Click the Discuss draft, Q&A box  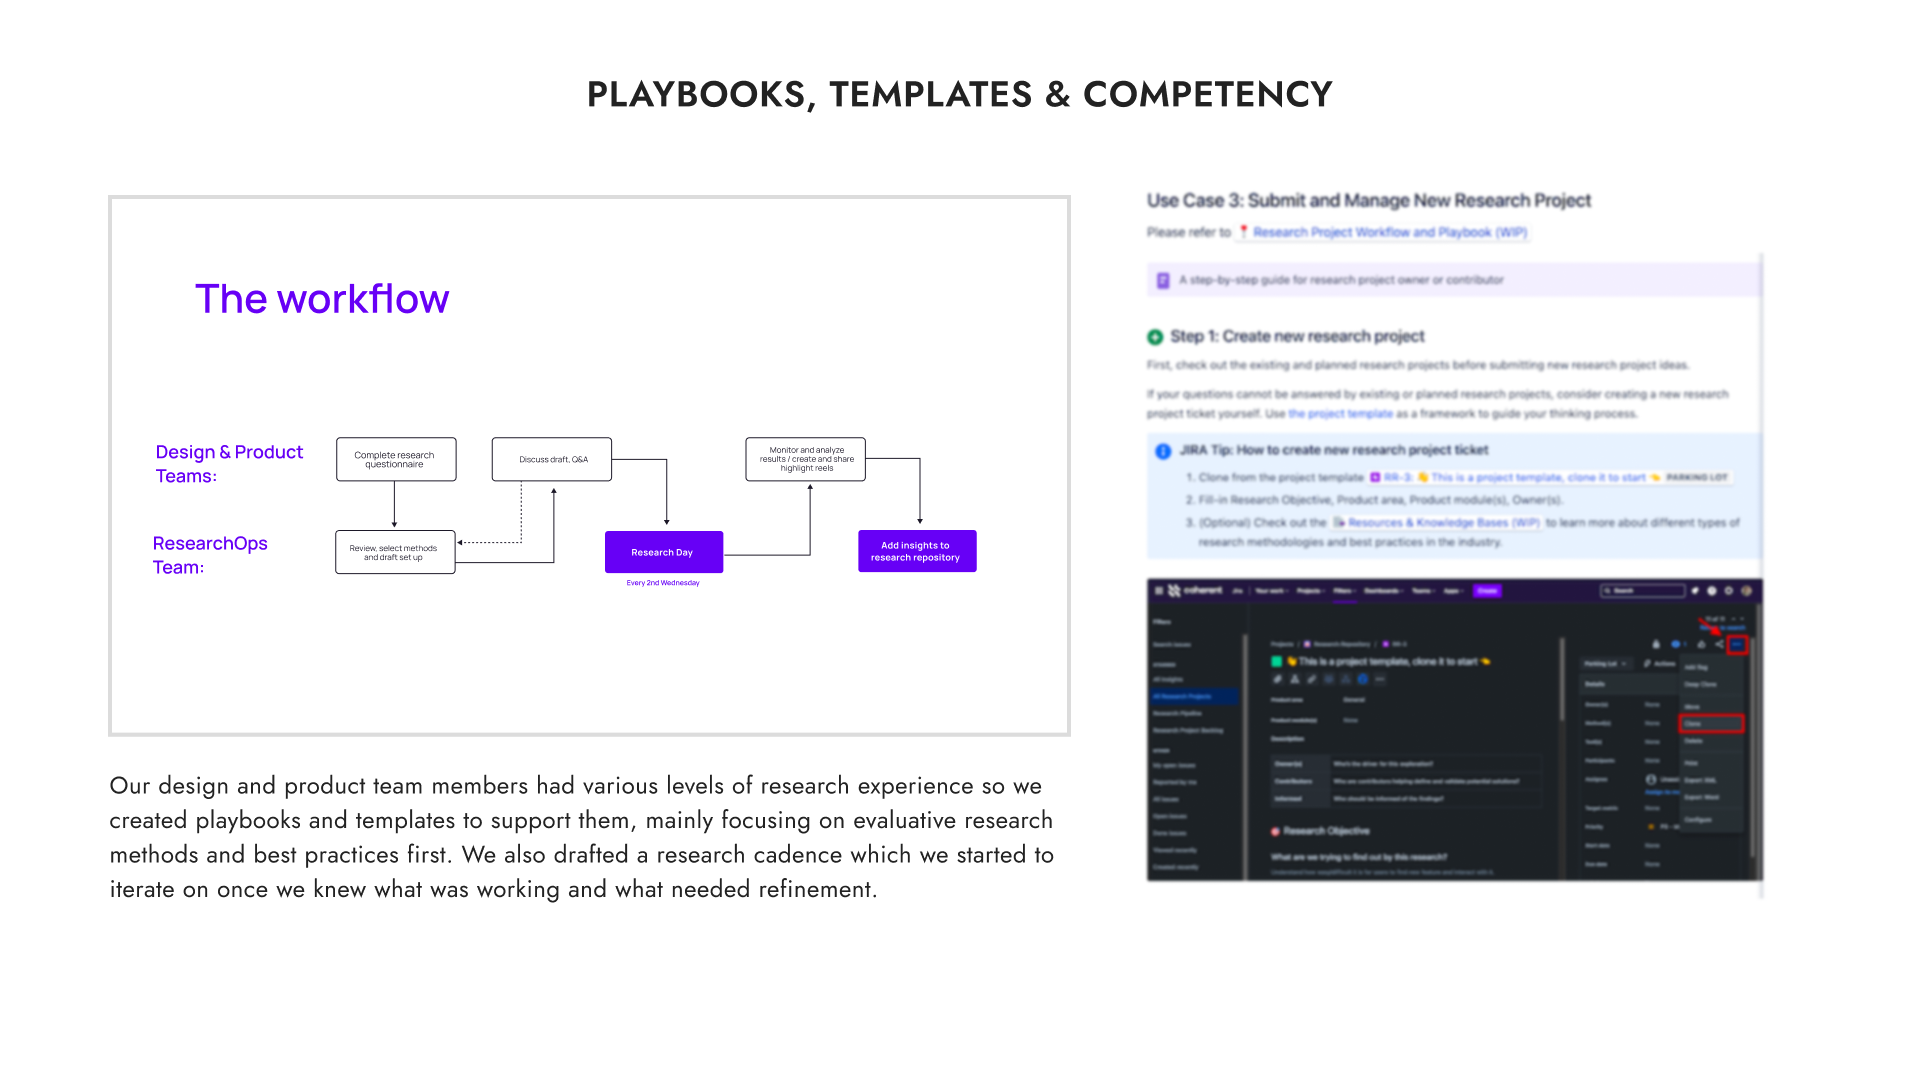tap(552, 459)
